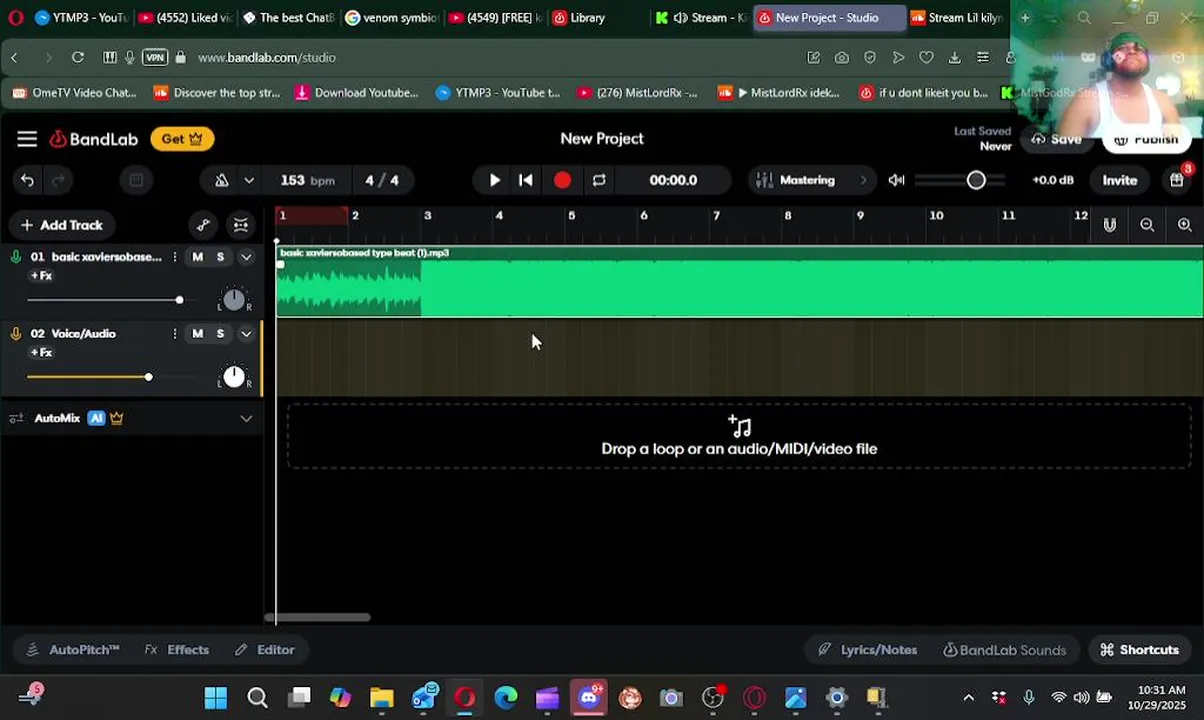Click the AutoMix sliders icon
This screenshot has height=720, width=1204.
16,418
